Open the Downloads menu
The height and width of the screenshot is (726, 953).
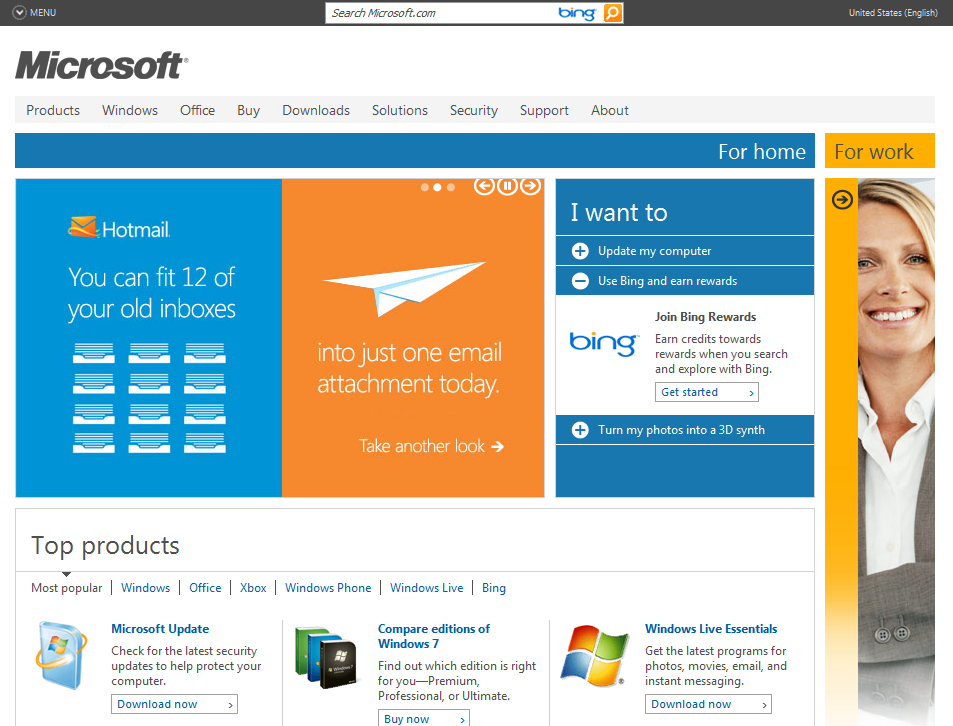point(316,111)
